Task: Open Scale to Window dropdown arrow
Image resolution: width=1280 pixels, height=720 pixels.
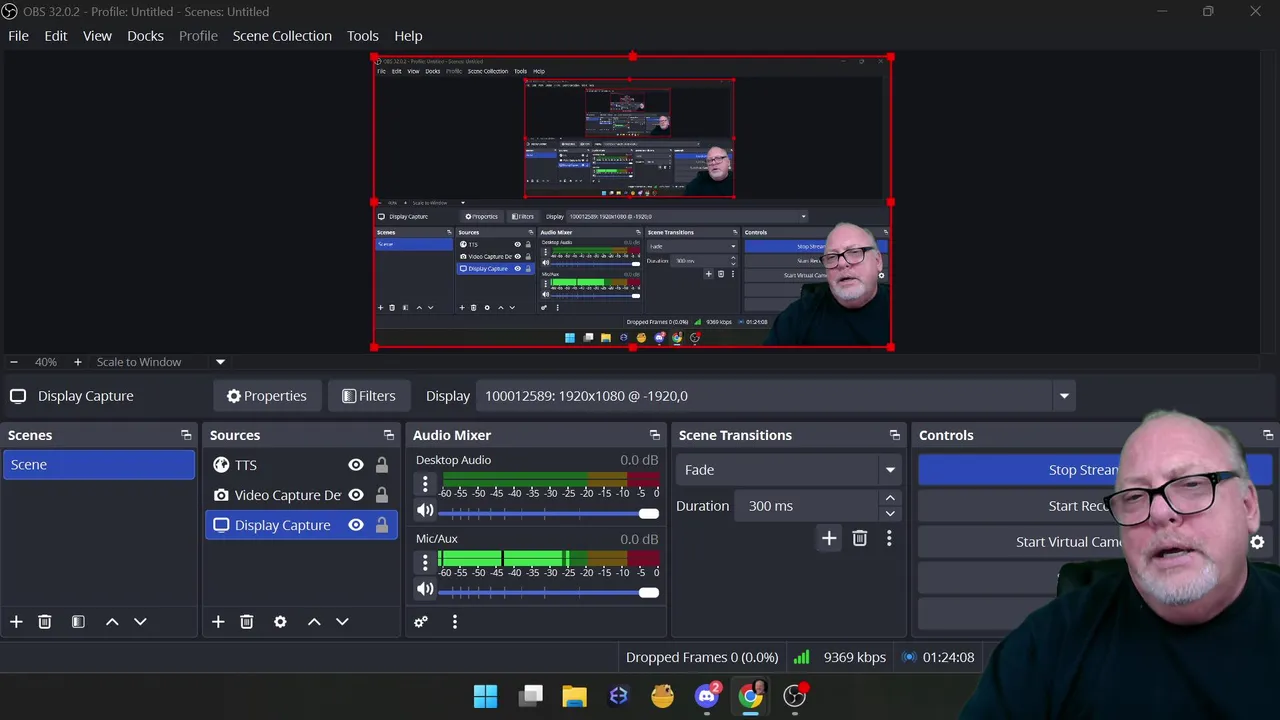Action: pos(220,362)
